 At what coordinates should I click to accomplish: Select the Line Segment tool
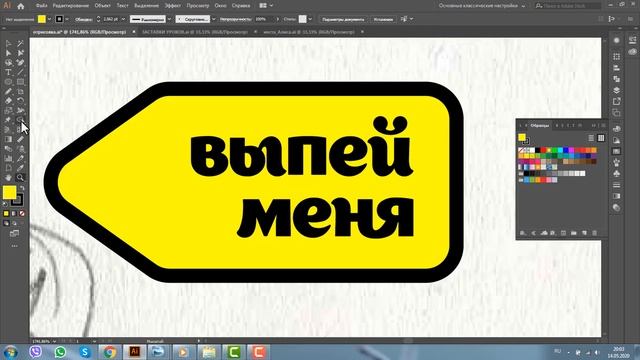coord(20,72)
